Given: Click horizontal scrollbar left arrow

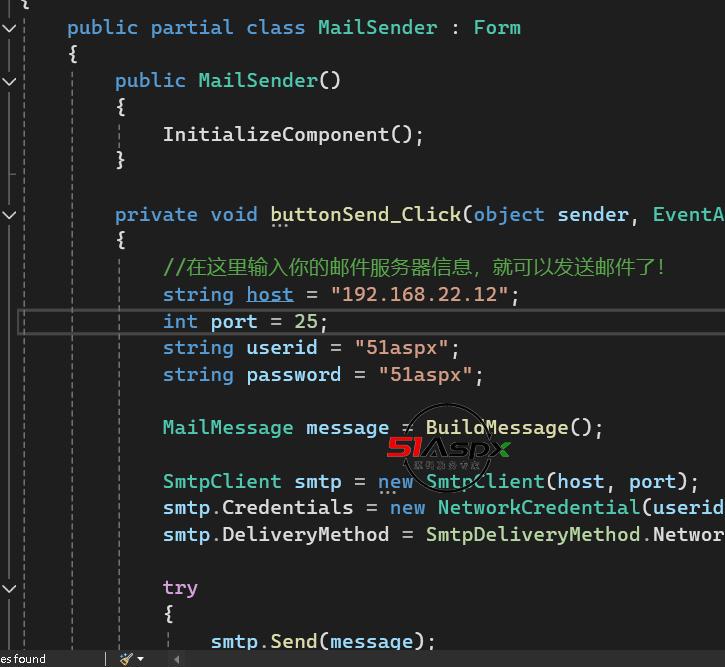Looking at the screenshot, I should click(176, 659).
